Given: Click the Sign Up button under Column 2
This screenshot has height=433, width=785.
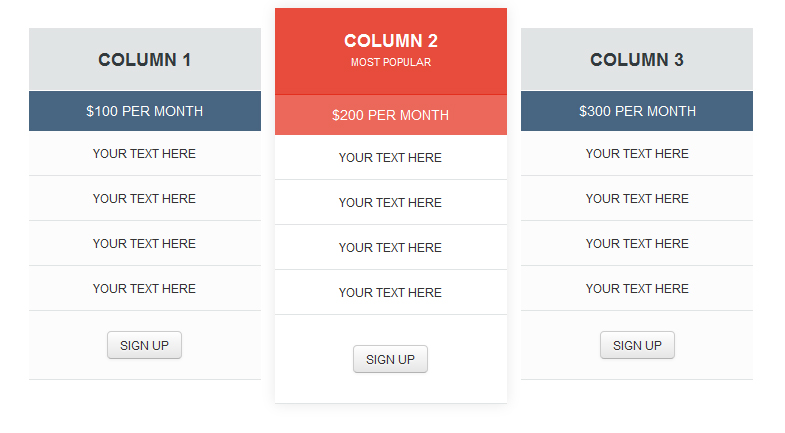Looking at the screenshot, I should point(390,359).
